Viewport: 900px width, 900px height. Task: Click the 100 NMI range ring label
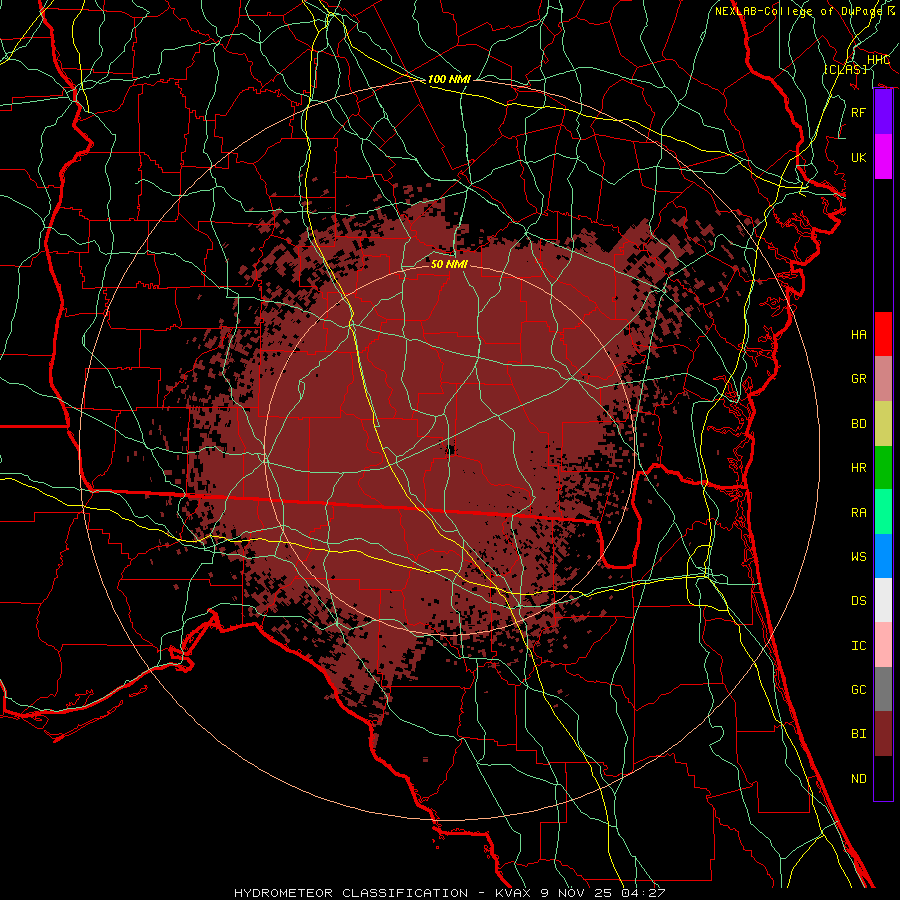[x=449, y=79]
